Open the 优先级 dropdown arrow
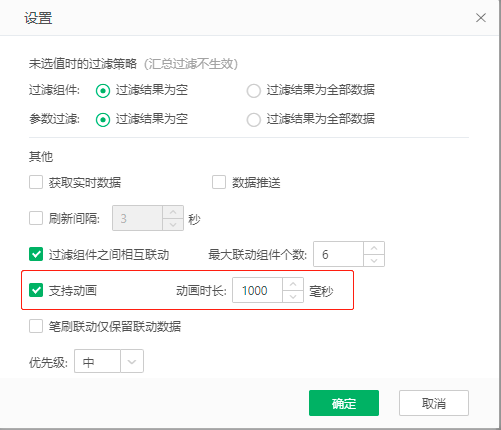 click(x=132, y=361)
